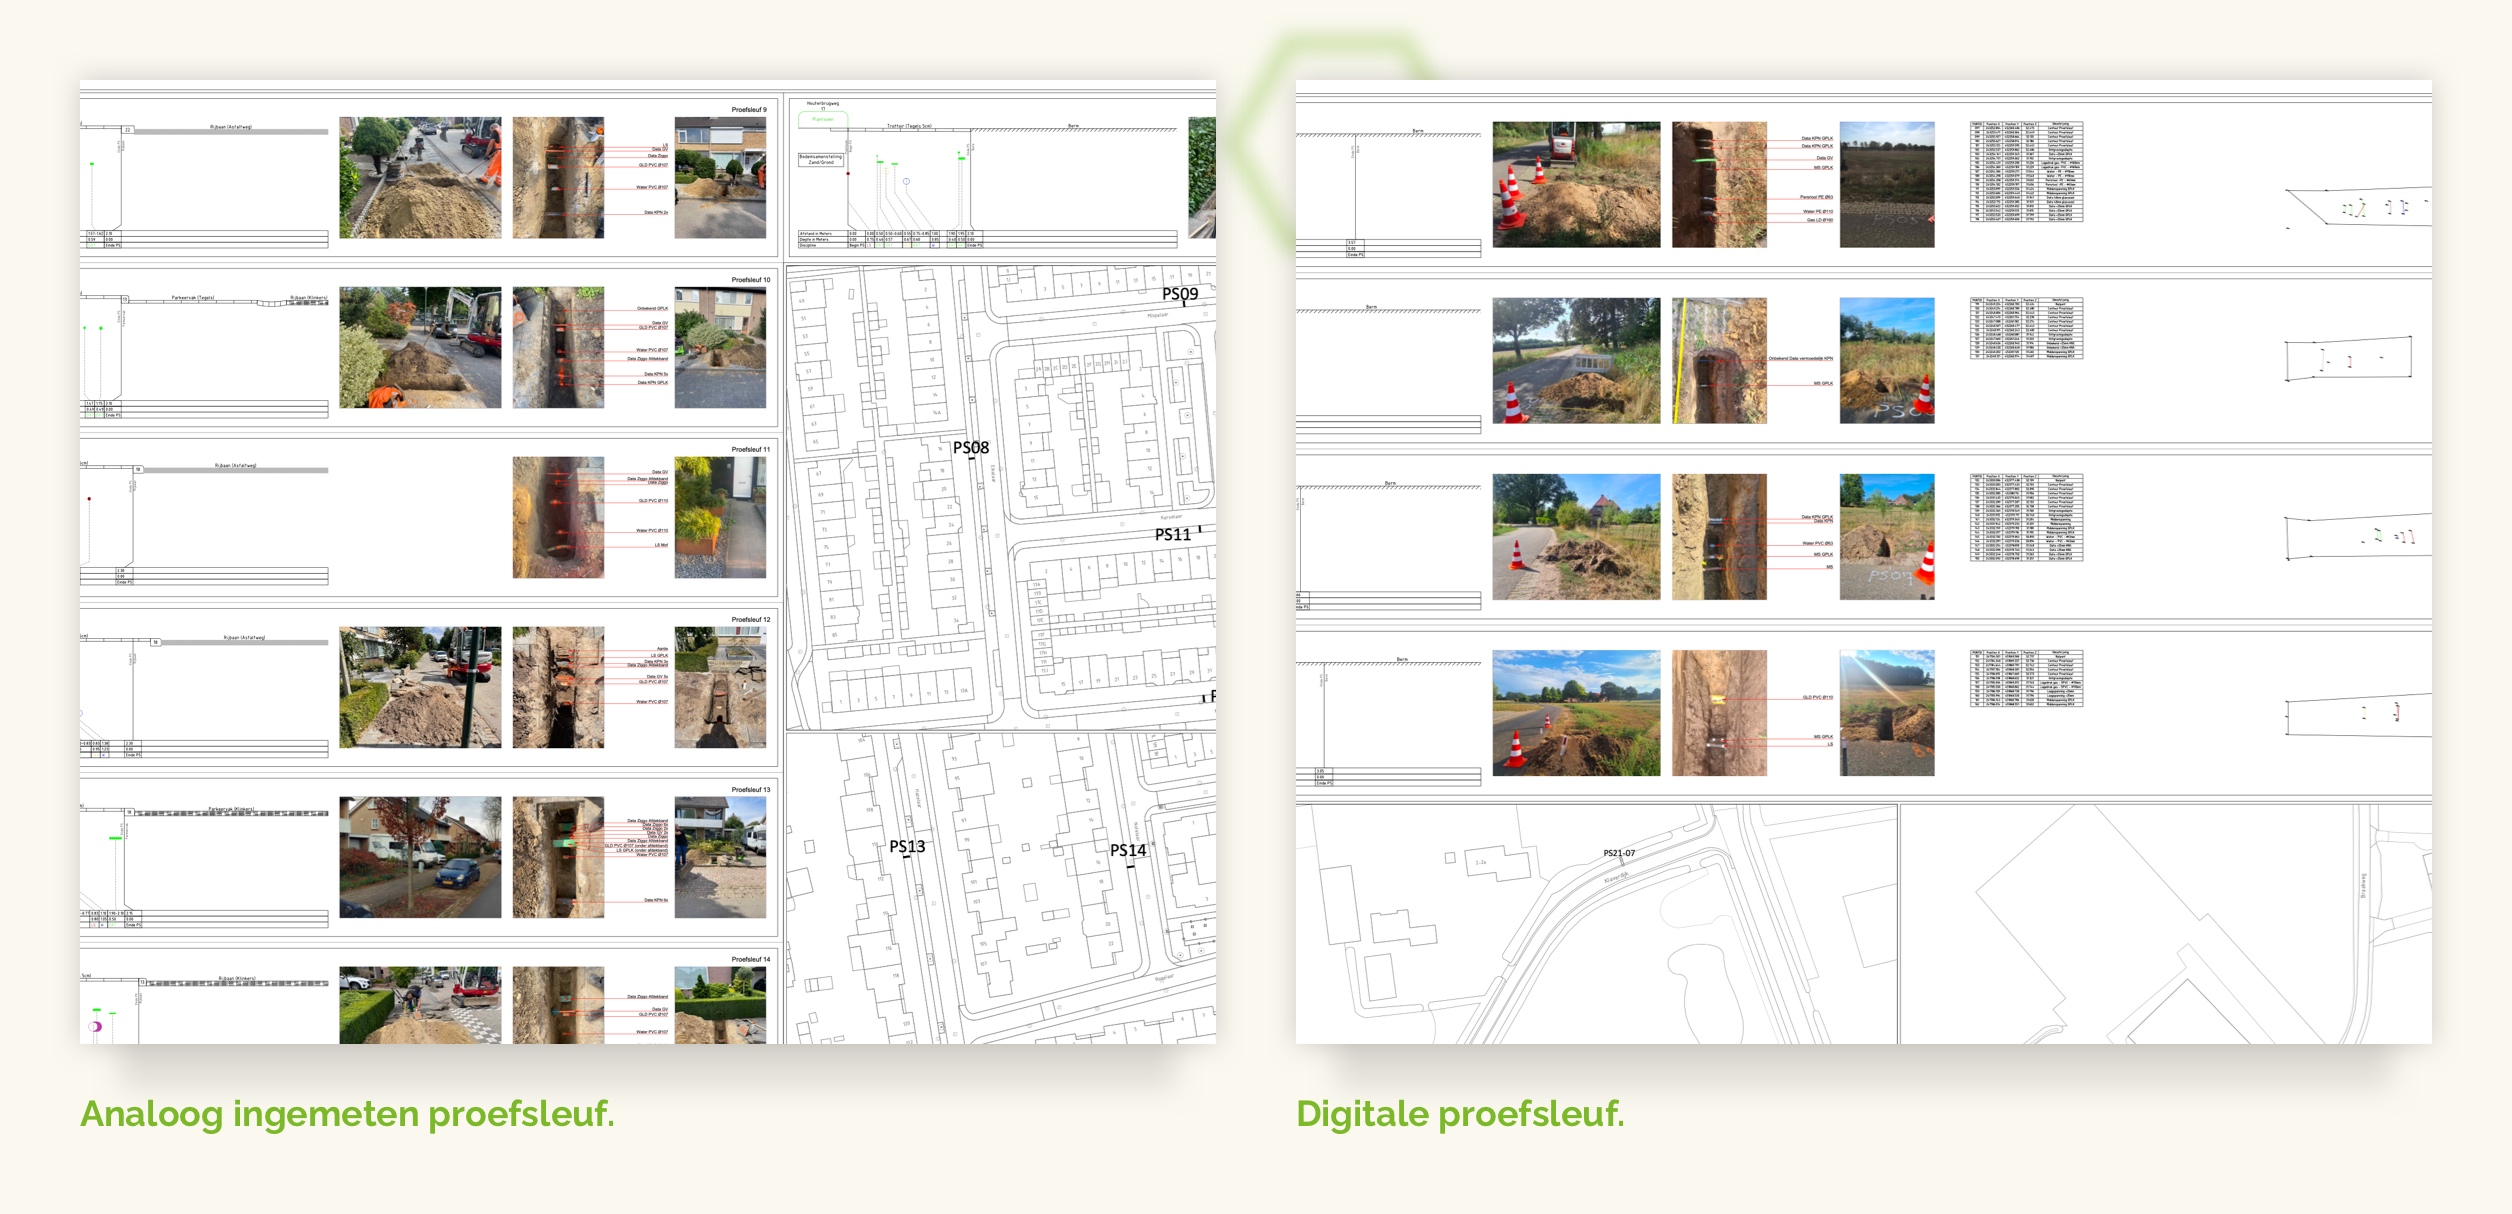The image size is (2512, 1214).
Task: Toggle the green Plantsoen zone outline
Action: pyautogui.click(x=823, y=118)
